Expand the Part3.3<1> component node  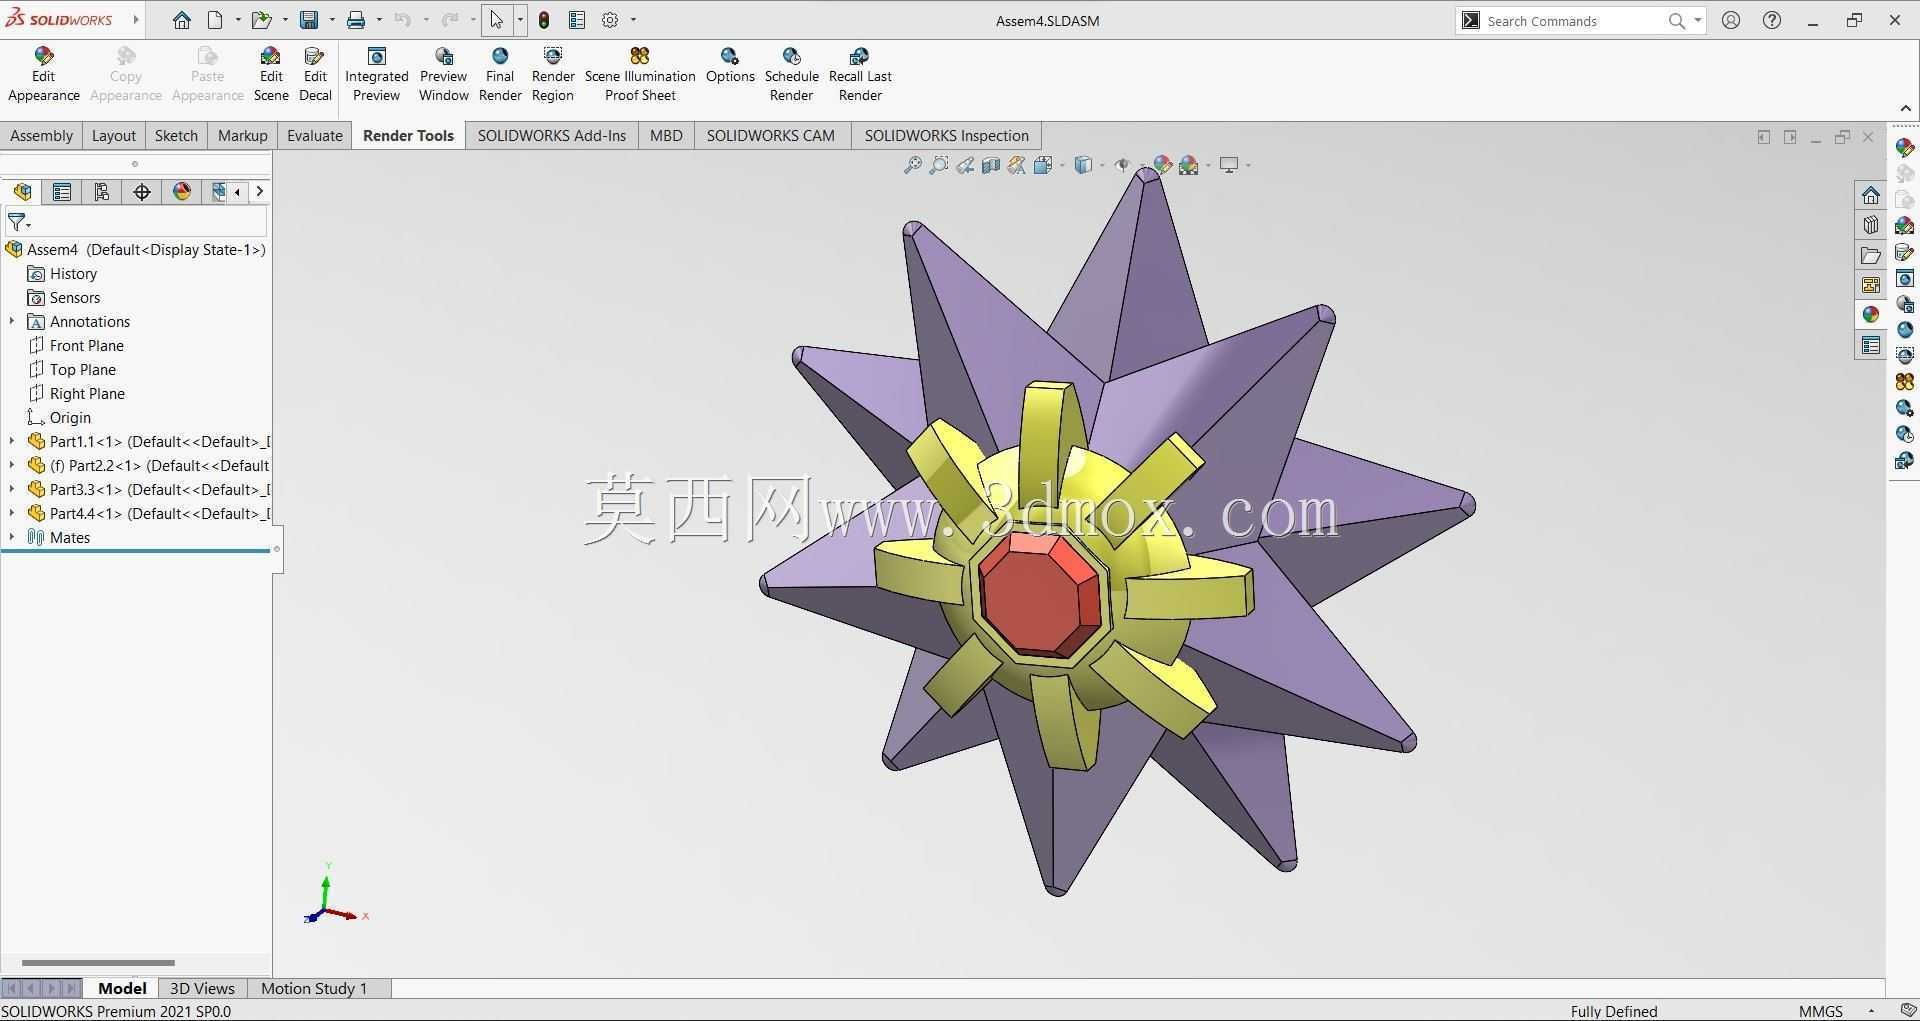tap(12, 489)
